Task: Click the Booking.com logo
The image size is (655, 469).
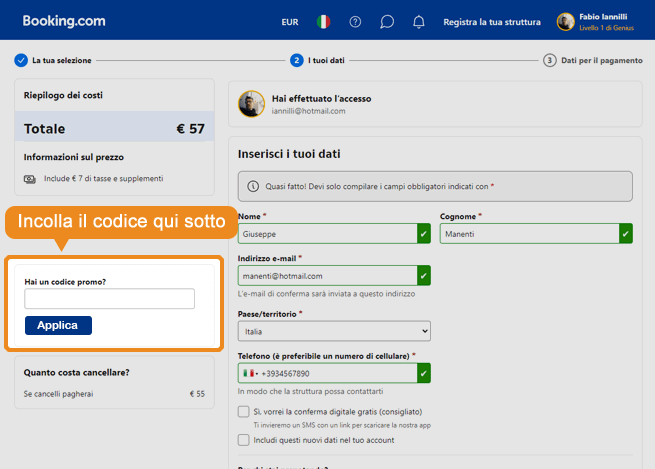Action: 63,21
